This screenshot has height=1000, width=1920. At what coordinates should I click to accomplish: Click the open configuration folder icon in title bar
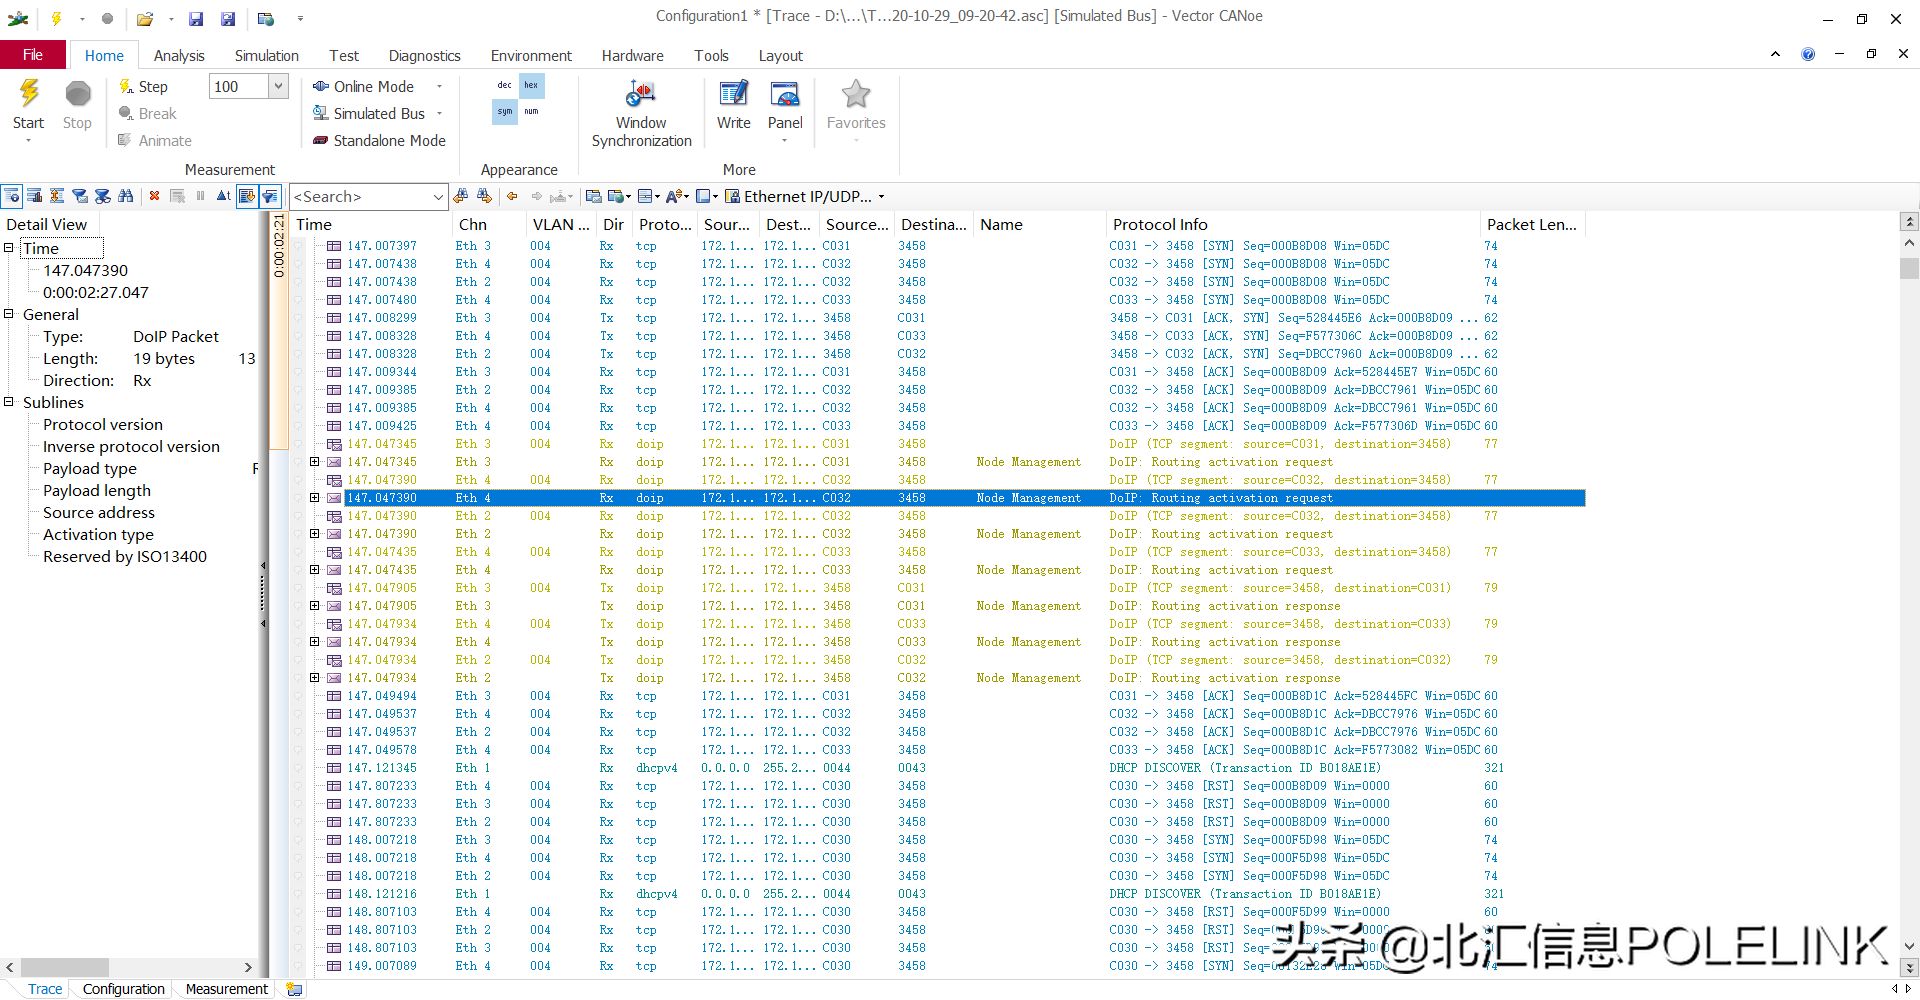tap(145, 18)
